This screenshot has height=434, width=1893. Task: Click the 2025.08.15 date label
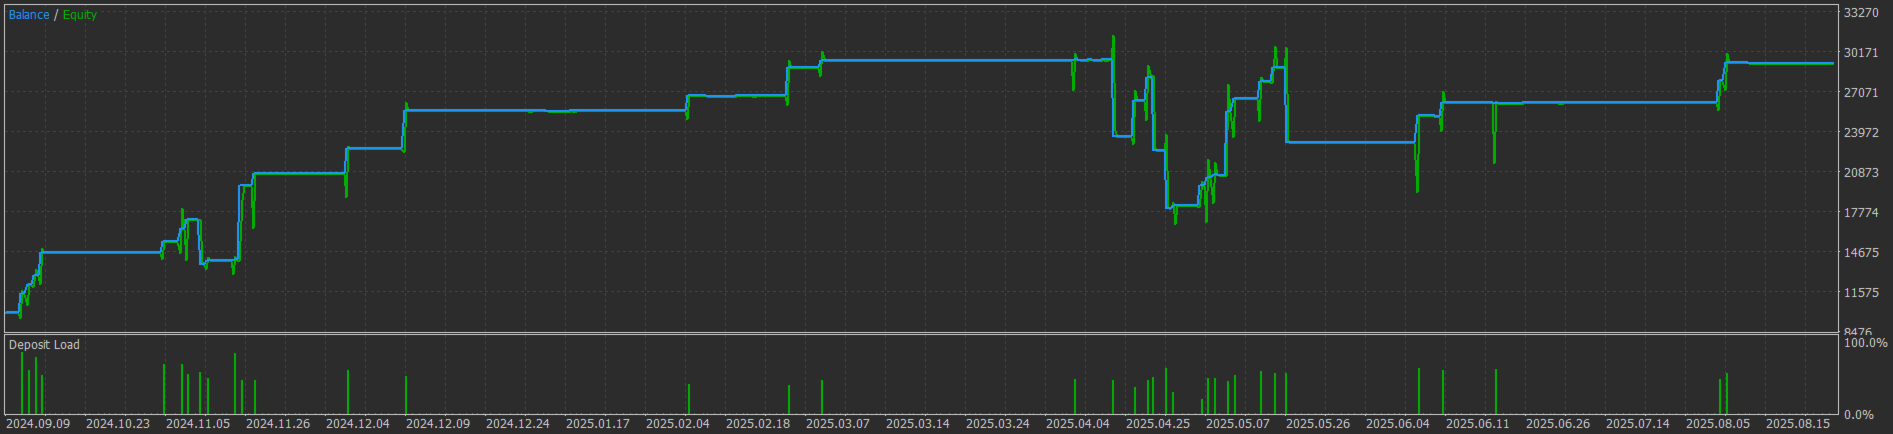tap(1798, 424)
